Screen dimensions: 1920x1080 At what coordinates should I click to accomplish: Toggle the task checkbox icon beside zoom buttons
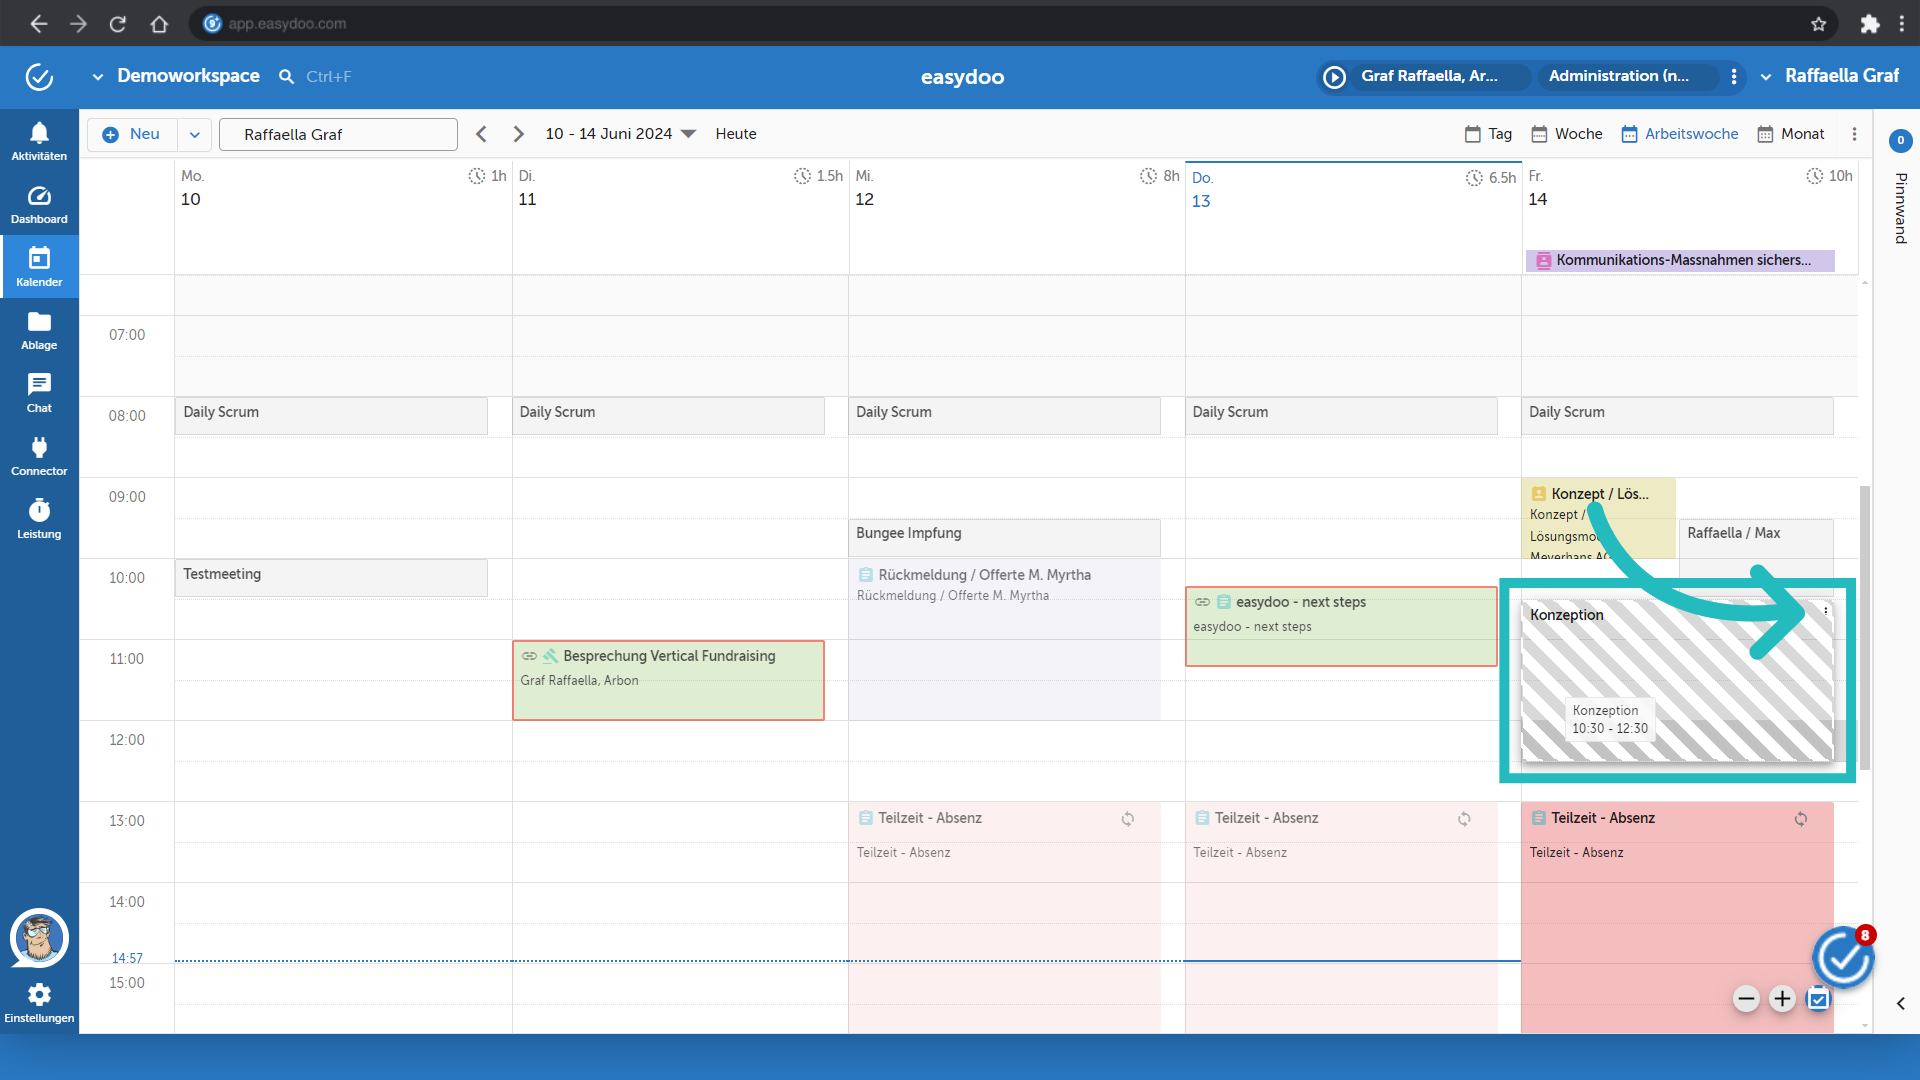tap(1818, 998)
